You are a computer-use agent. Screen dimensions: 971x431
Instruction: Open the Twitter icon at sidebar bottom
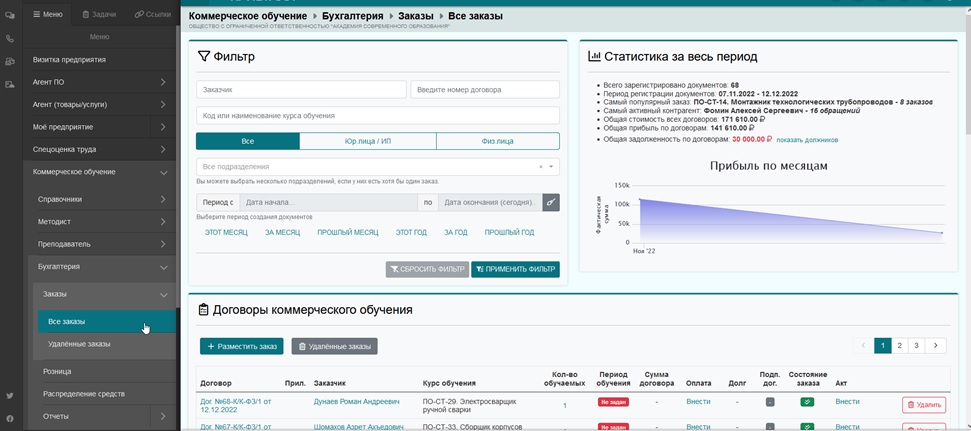point(9,396)
